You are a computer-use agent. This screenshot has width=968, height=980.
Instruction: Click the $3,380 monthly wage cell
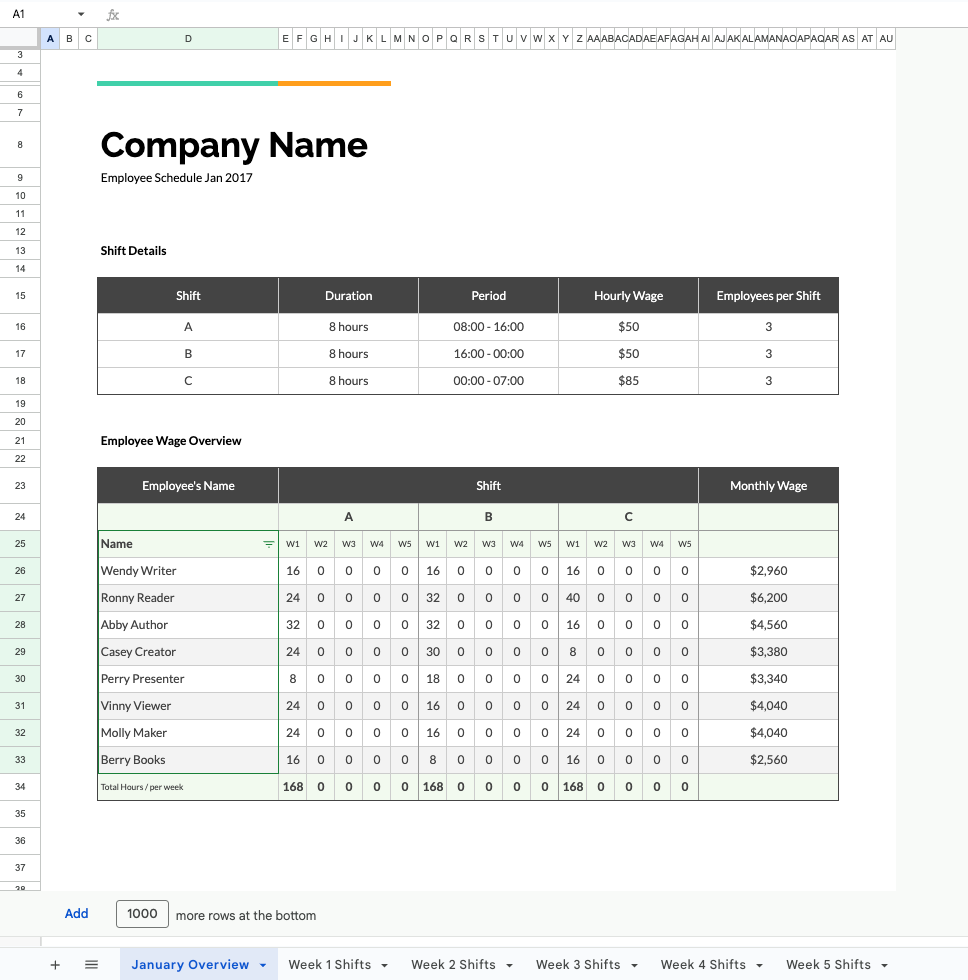click(768, 651)
